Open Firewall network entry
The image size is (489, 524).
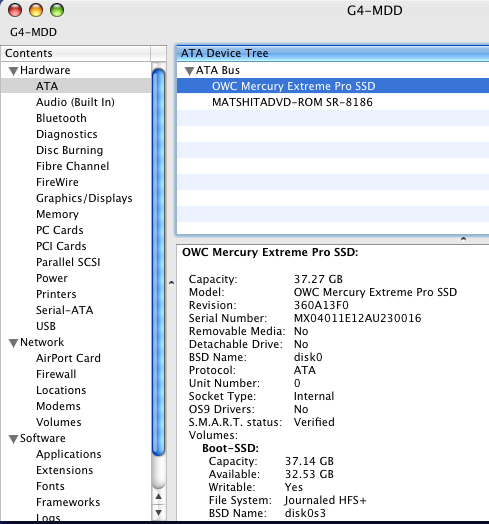coord(56,374)
